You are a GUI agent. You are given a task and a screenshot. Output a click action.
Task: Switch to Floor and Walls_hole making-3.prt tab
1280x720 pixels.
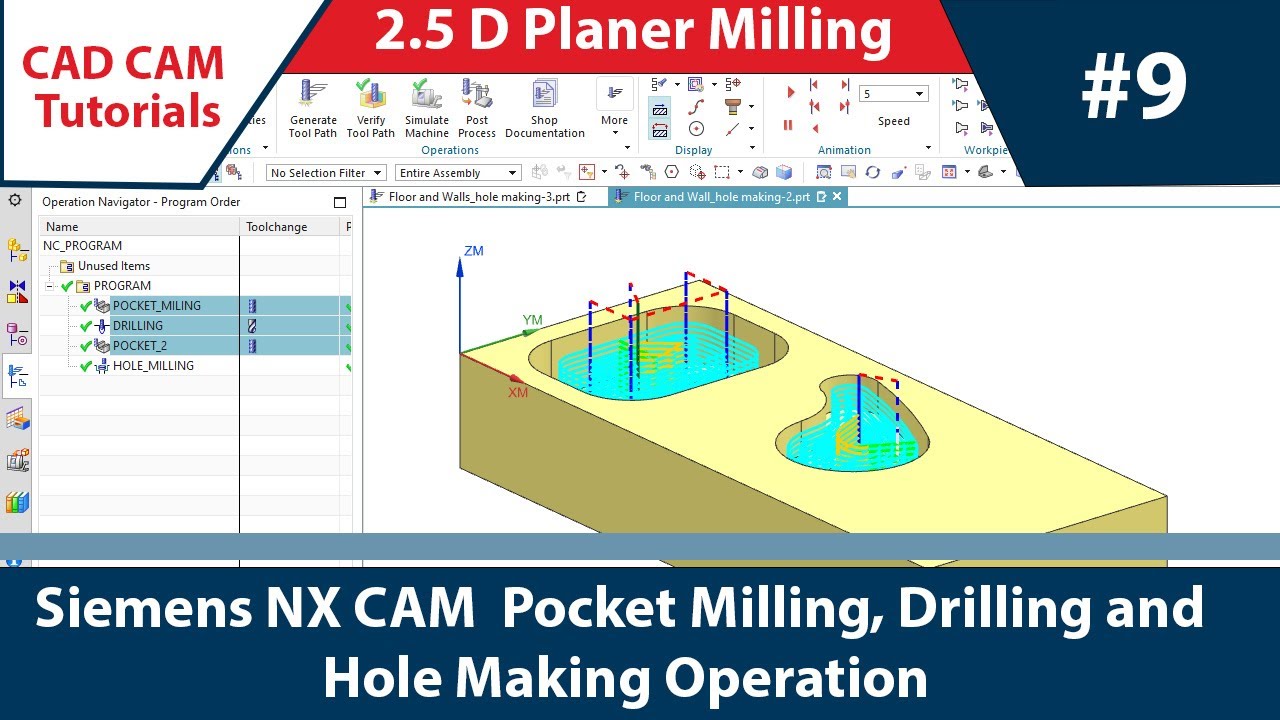tap(478, 197)
